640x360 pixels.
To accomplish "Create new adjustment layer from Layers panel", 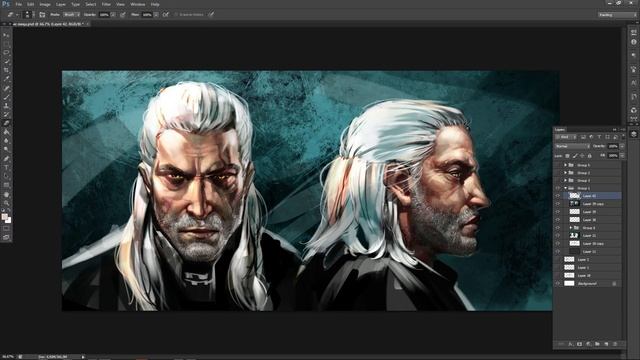I will (x=588, y=344).
